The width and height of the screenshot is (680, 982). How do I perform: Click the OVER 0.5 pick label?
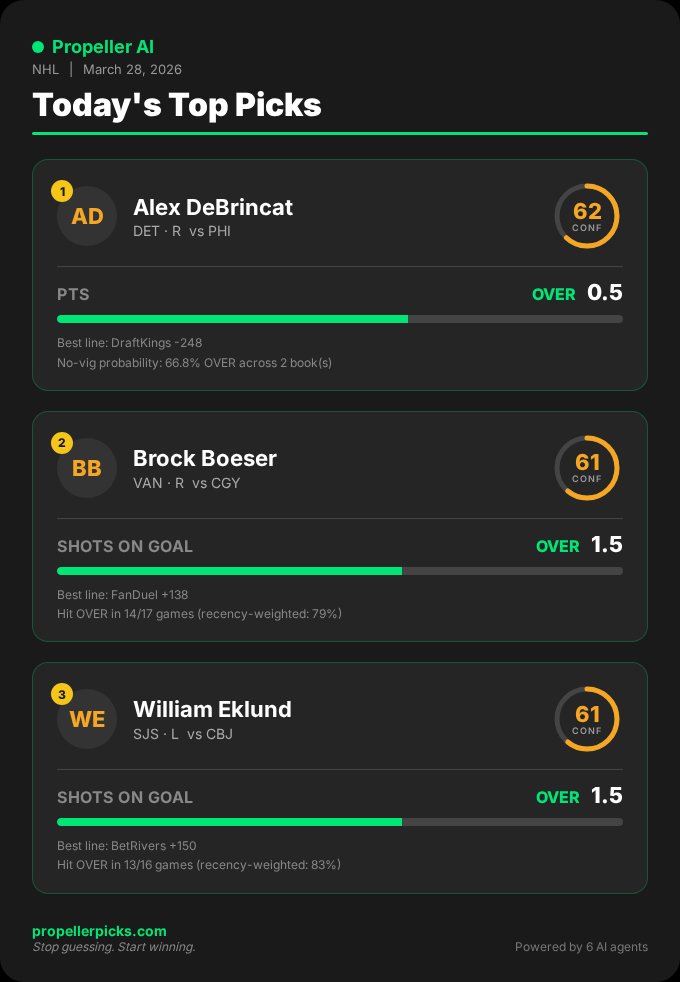577,293
